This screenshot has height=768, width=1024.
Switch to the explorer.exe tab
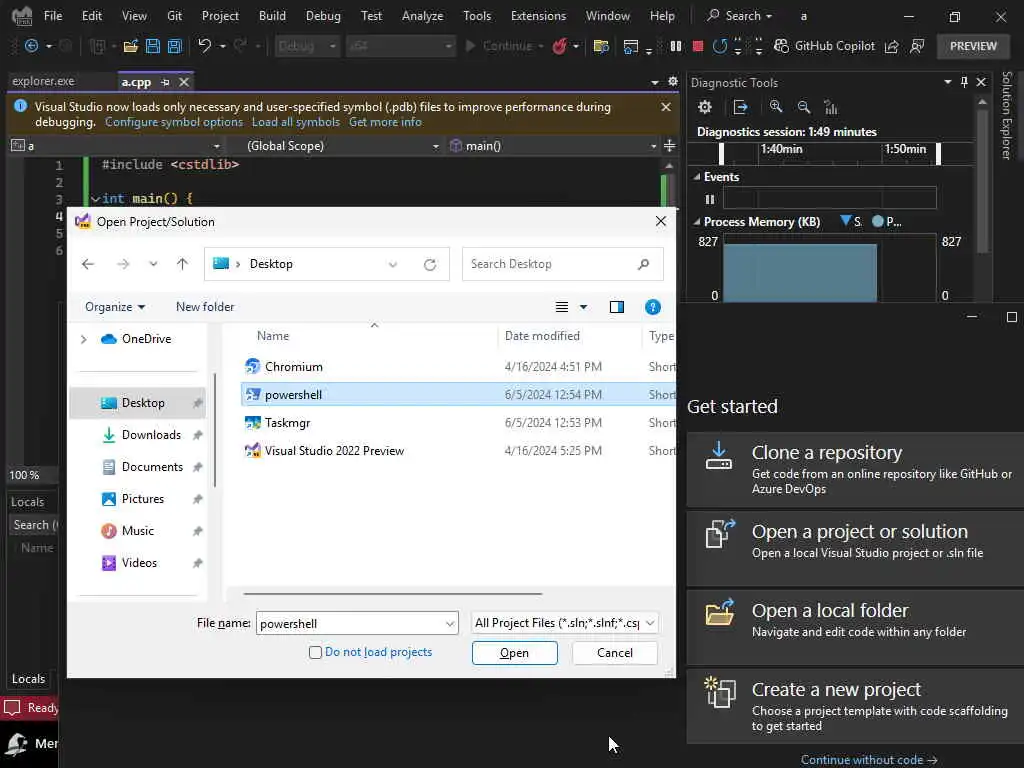pos(43,82)
